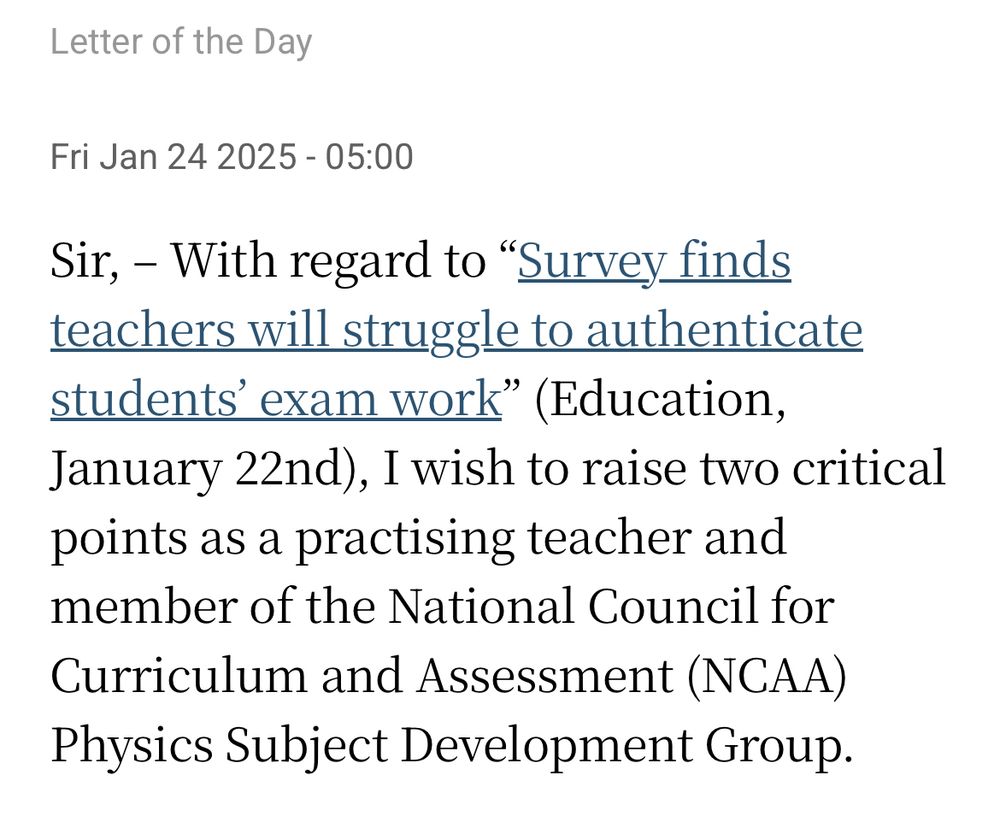Click the "(Education," reference text
The image size is (1000, 826).
661,401
